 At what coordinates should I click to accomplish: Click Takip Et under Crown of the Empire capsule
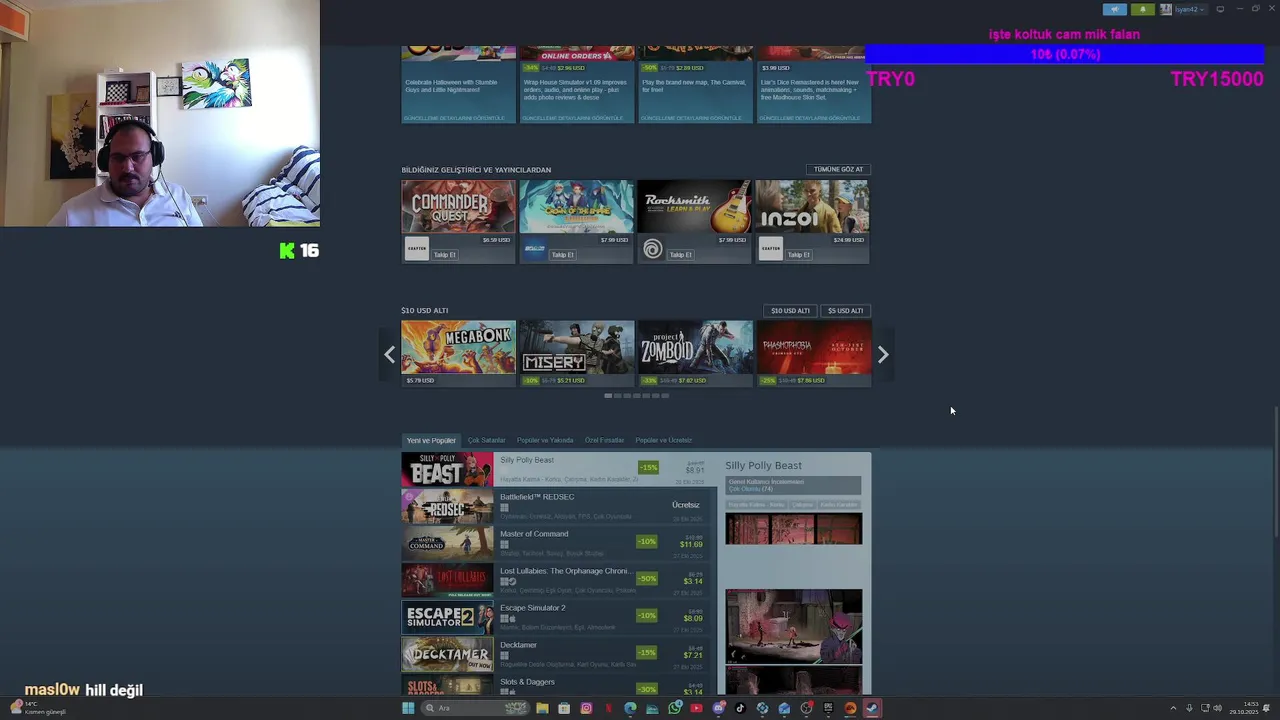pos(563,254)
